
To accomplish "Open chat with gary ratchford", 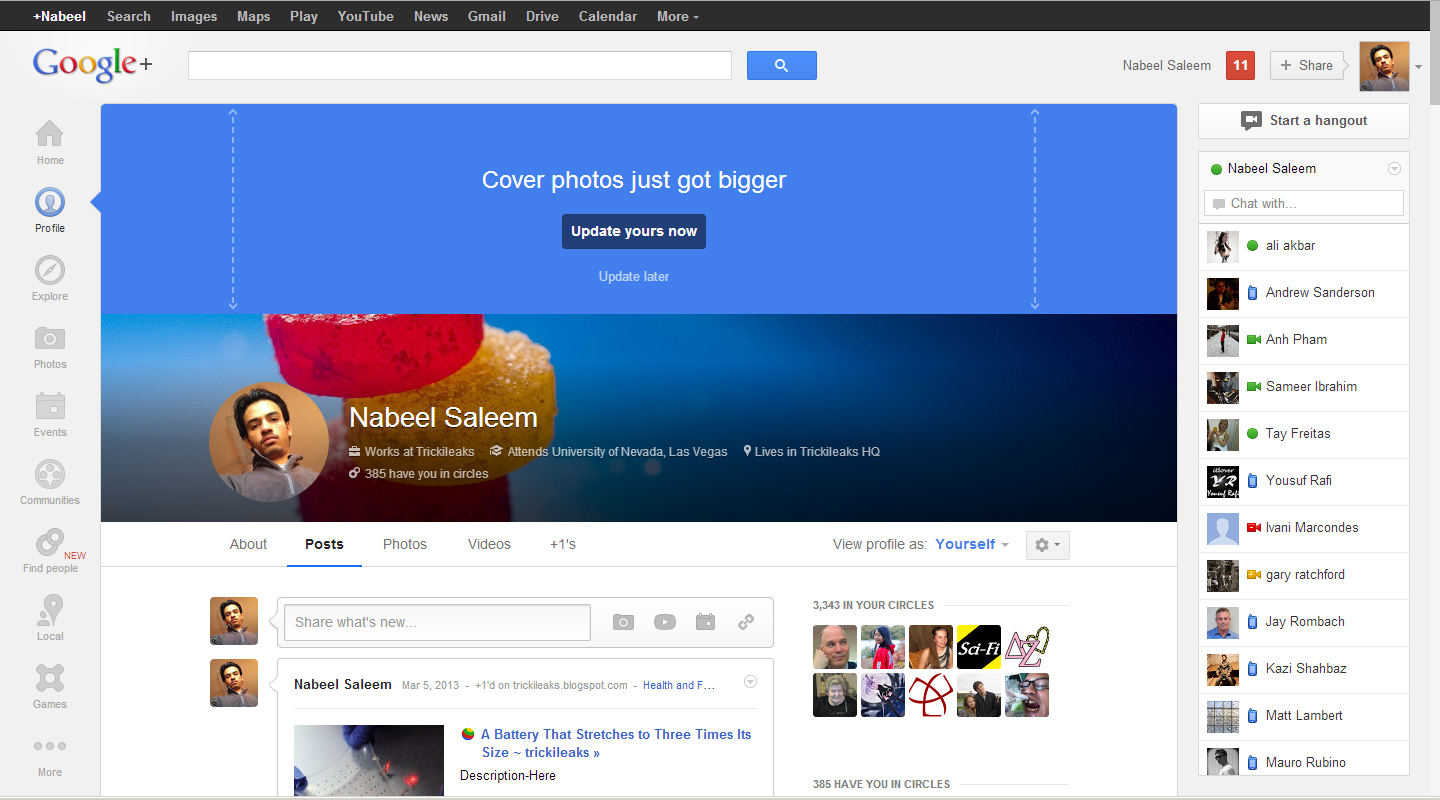I will (1304, 575).
